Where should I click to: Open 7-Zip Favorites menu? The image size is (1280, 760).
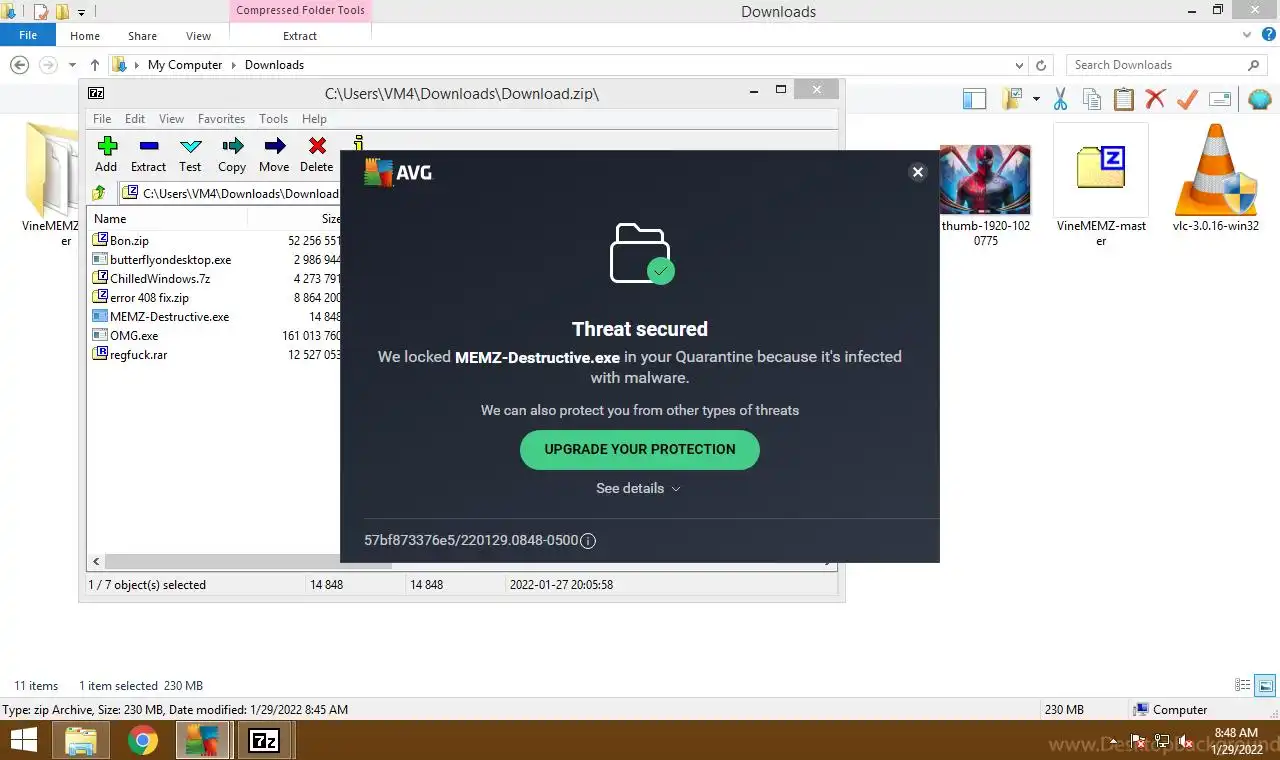tap(221, 118)
